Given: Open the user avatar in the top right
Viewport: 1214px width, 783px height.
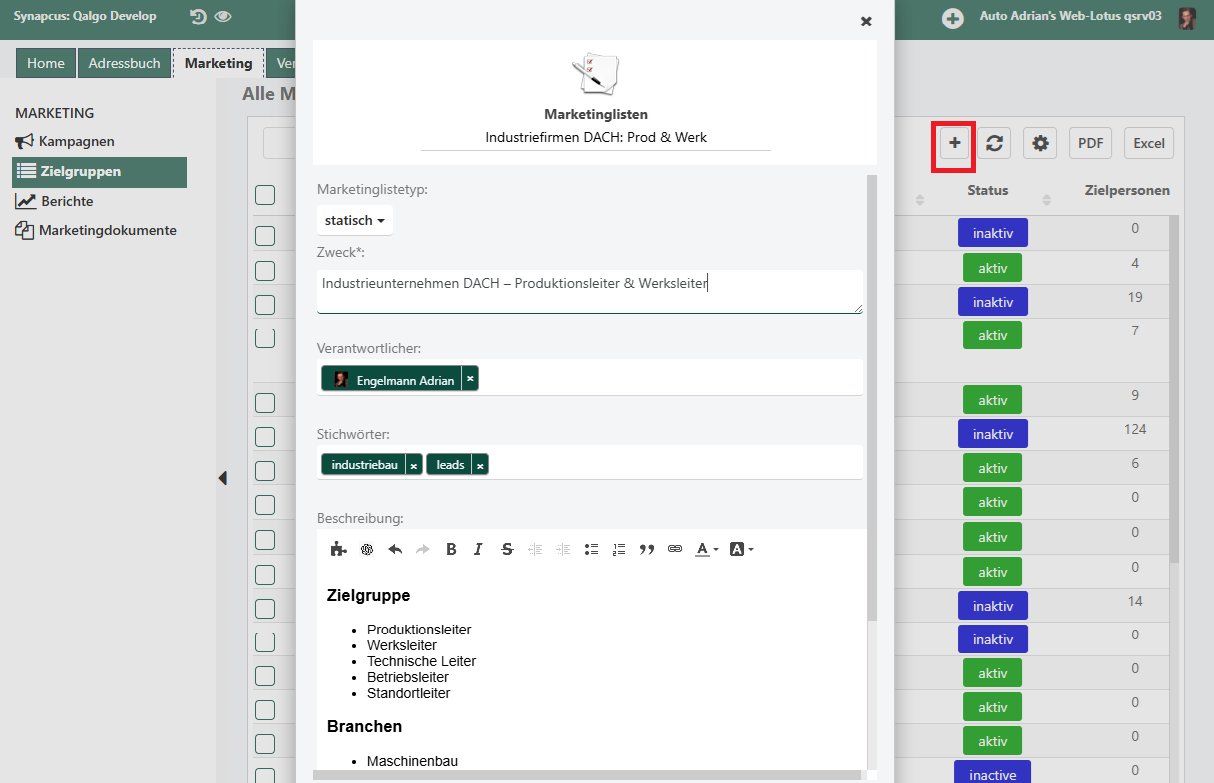Looking at the screenshot, I should (x=1187, y=18).
